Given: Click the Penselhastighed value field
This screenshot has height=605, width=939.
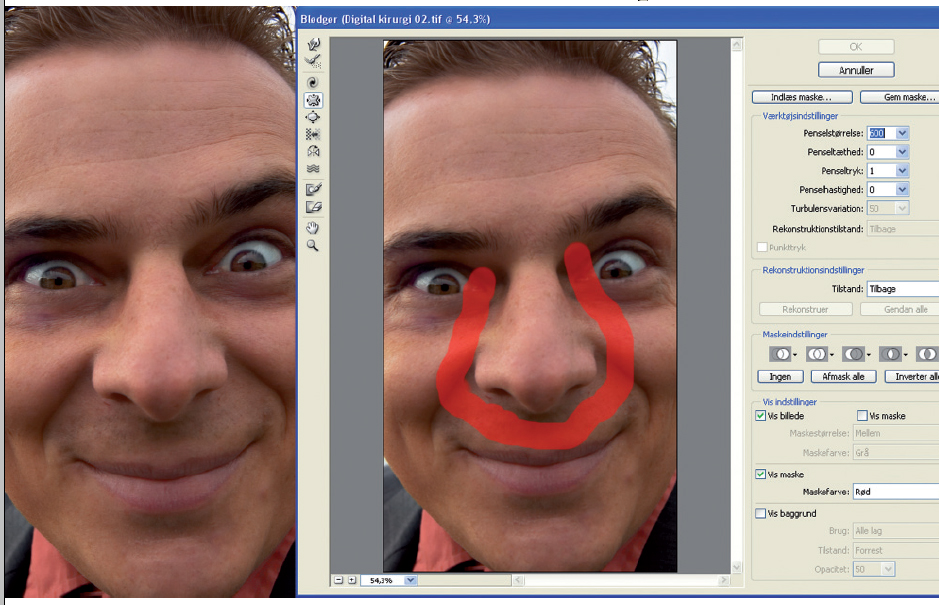Looking at the screenshot, I should 881,189.
